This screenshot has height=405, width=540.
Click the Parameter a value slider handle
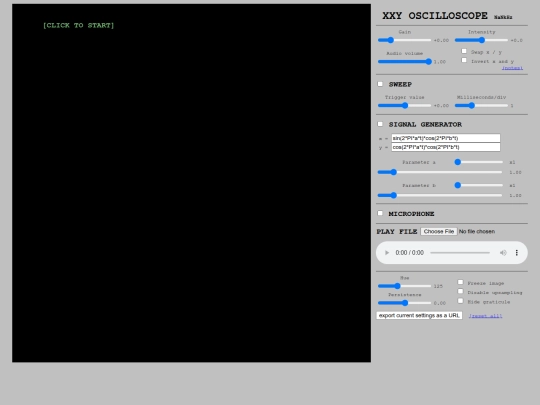tap(394, 172)
